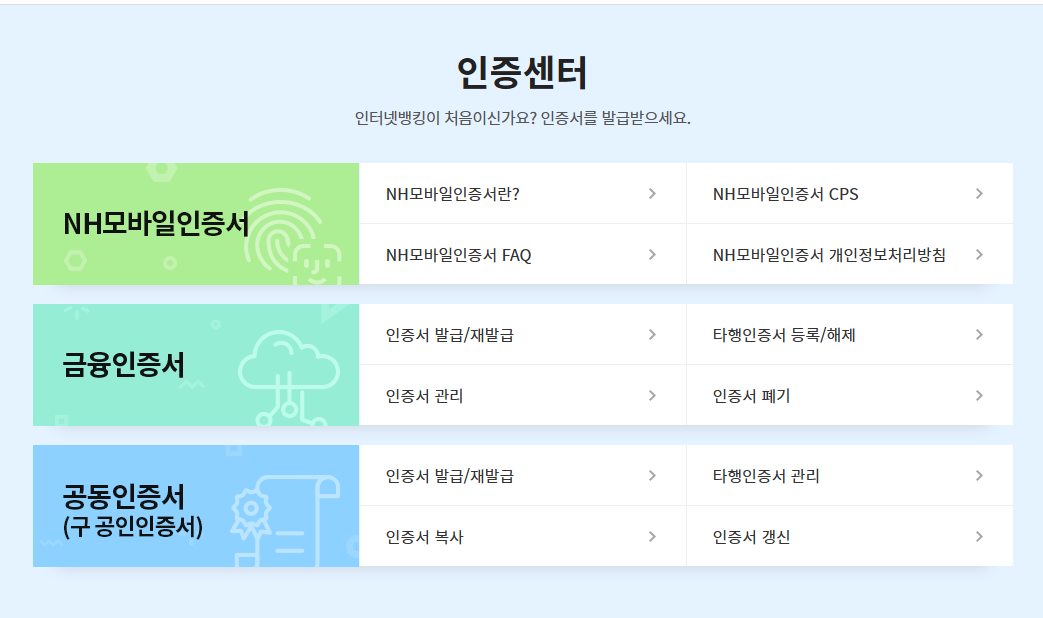Viewport: 1043px width, 618px height.
Task: Click the chevron next to 타행인증서 관리
Action: pyautogui.click(x=979, y=476)
